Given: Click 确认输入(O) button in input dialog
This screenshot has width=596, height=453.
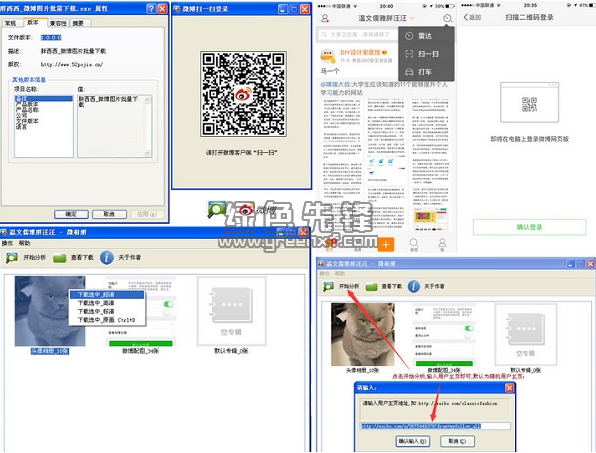Looking at the screenshot, I should pyautogui.click(x=412, y=441).
